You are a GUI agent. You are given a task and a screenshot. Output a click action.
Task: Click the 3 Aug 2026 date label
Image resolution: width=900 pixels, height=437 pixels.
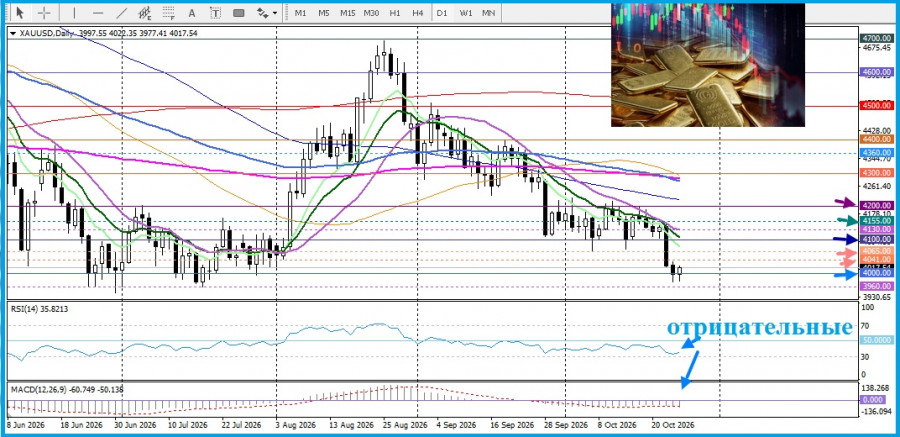(x=296, y=426)
